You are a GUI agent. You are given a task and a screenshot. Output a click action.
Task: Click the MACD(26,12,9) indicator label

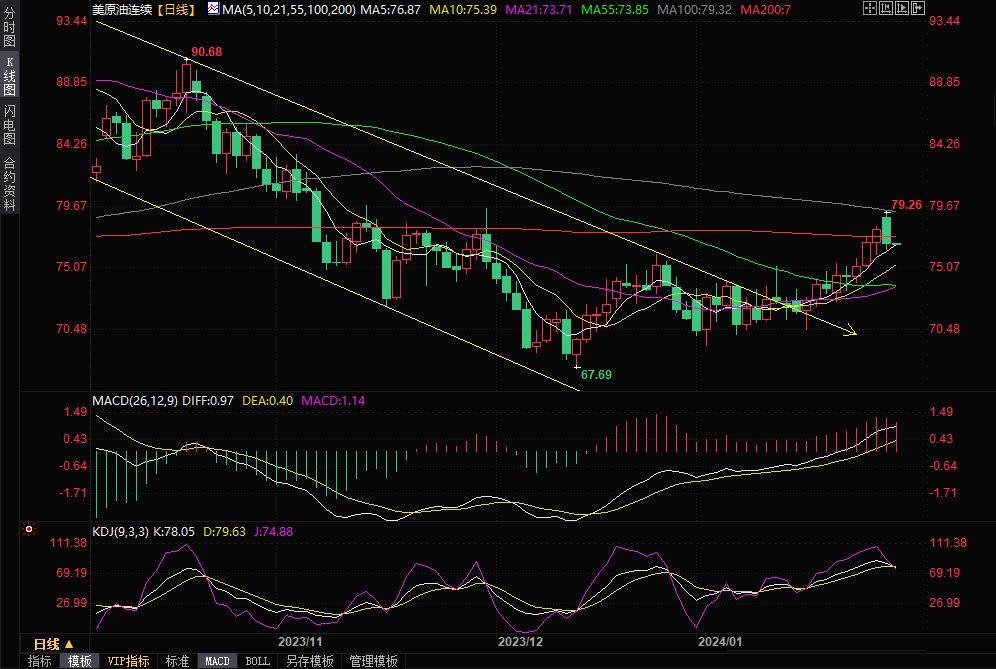pyautogui.click(x=135, y=401)
